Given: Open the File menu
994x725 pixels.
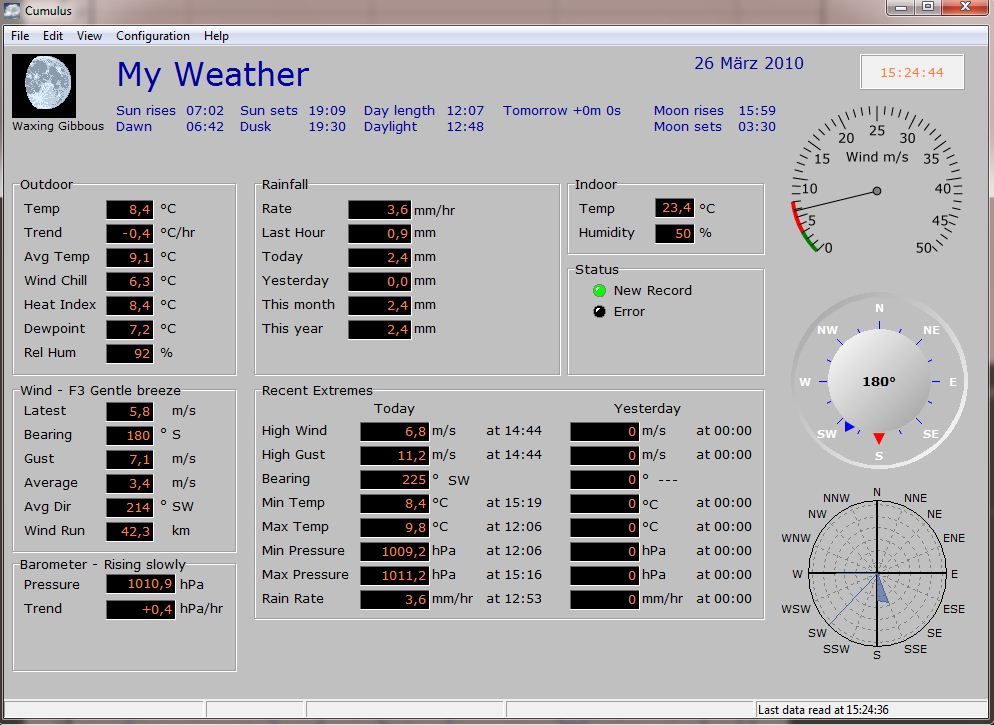Looking at the screenshot, I should (20, 36).
